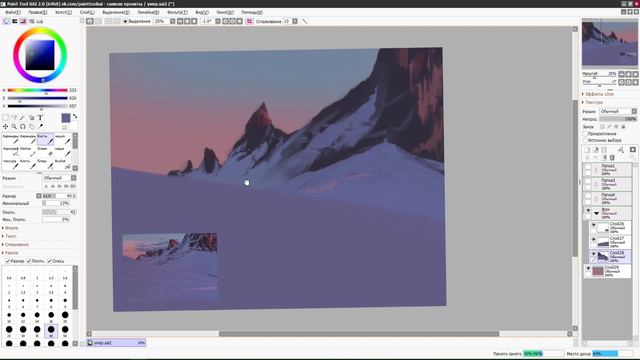Toggle the Смесь checkbox
Viewport: 640px width, 360px height.
[x=49, y=261]
